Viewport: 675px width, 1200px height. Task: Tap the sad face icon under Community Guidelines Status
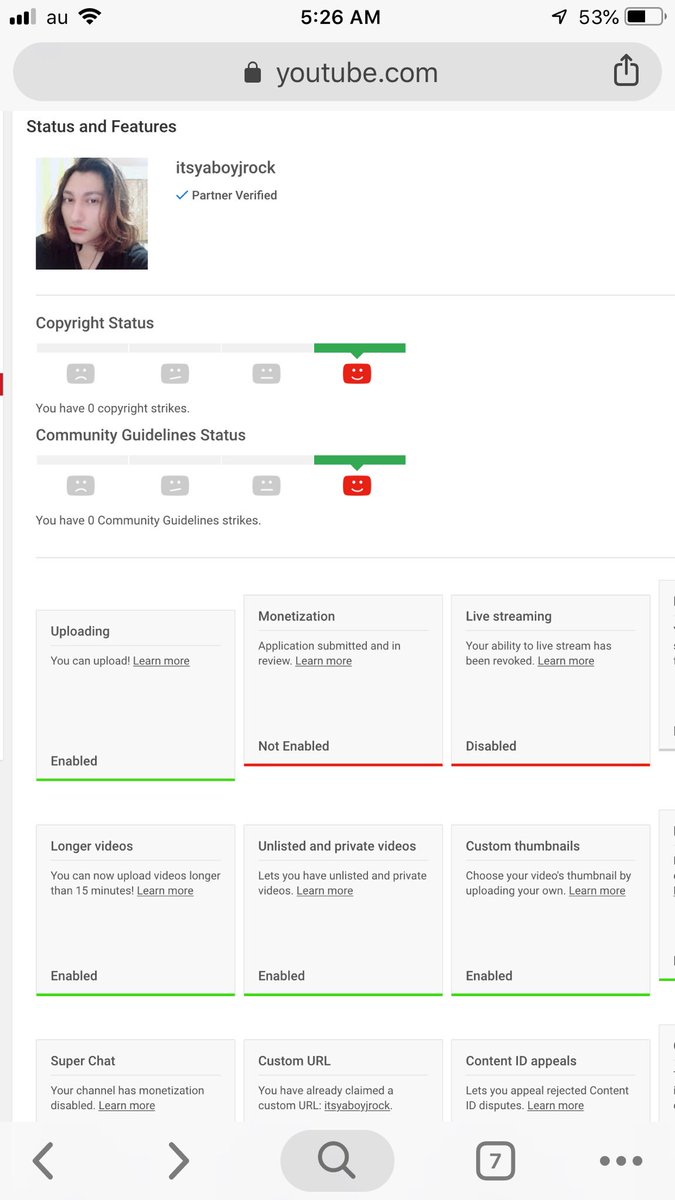pyautogui.click(x=81, y=486)
